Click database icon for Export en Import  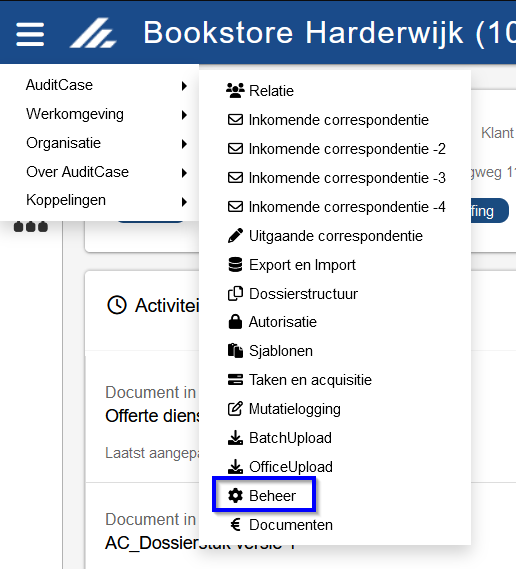235,265
